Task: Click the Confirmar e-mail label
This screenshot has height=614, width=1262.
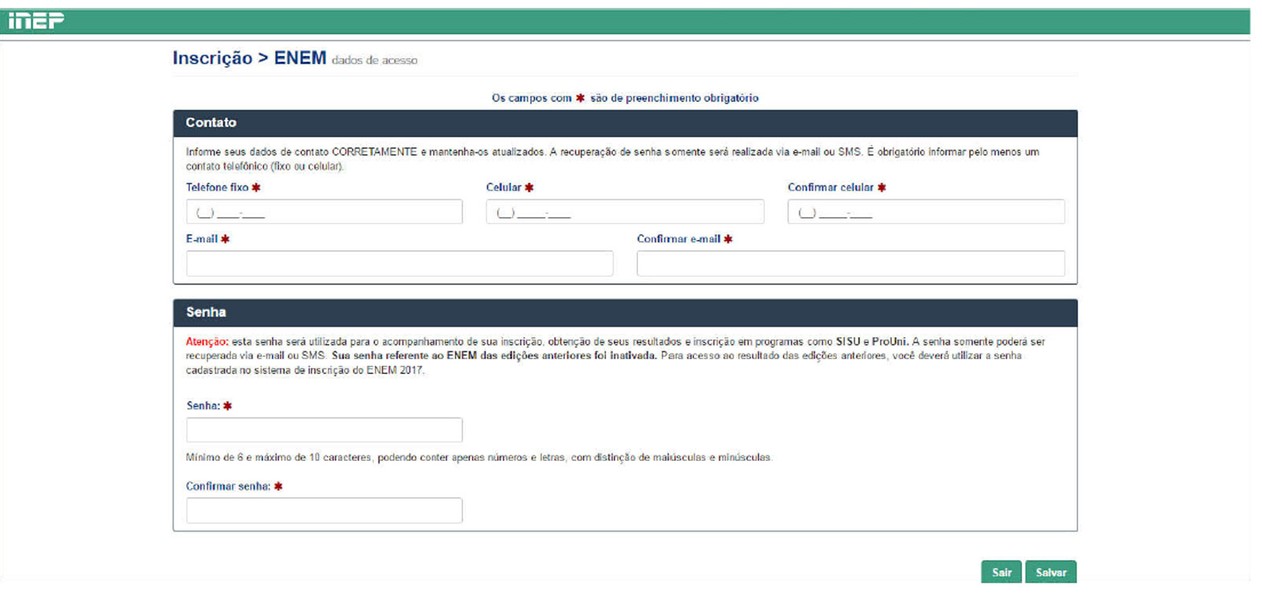Action: coord(678,239)
